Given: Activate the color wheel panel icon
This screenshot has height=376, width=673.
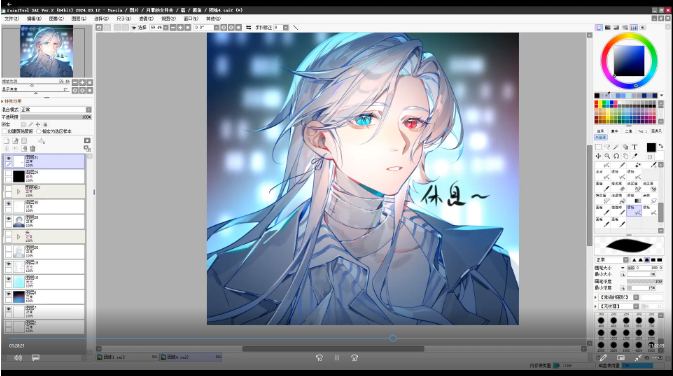Looking at the screenshot, I should 599,27.
